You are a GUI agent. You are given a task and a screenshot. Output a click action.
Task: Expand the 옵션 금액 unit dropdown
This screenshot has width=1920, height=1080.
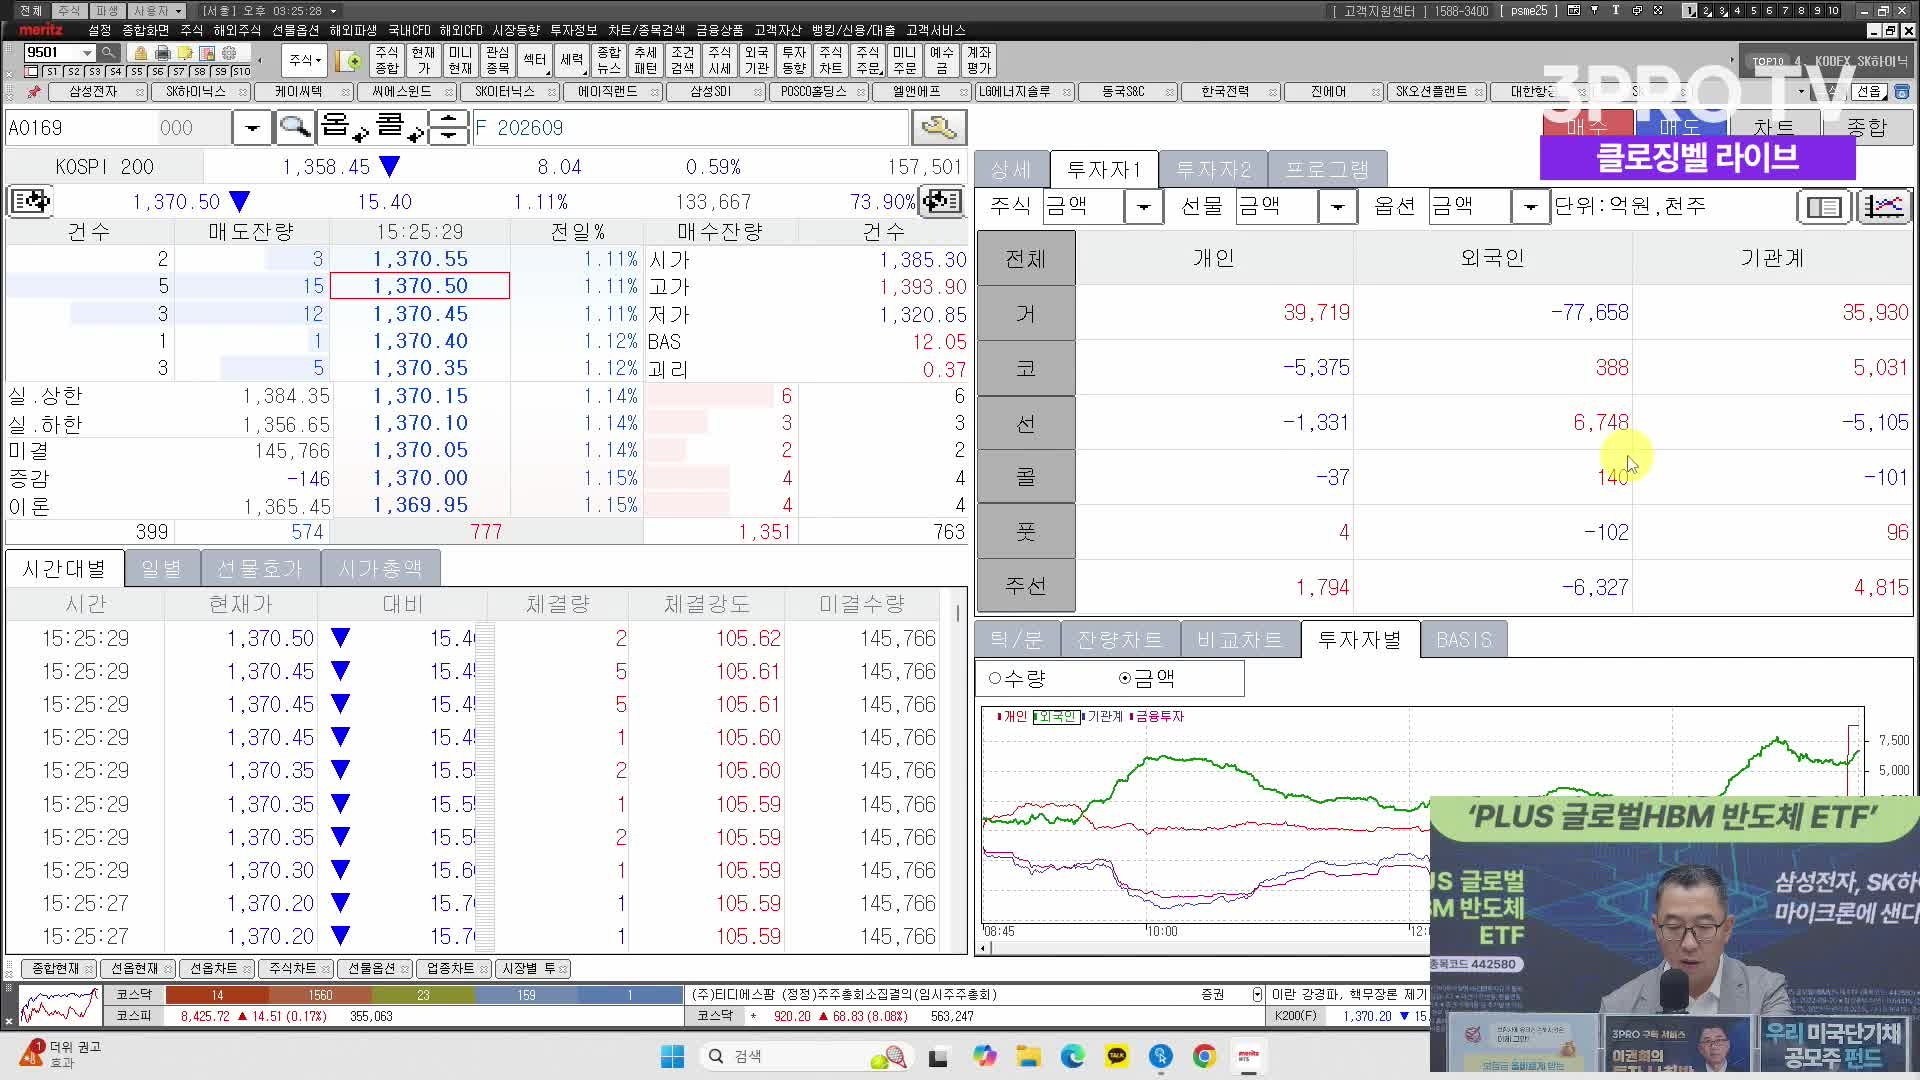coord(1530,207)
